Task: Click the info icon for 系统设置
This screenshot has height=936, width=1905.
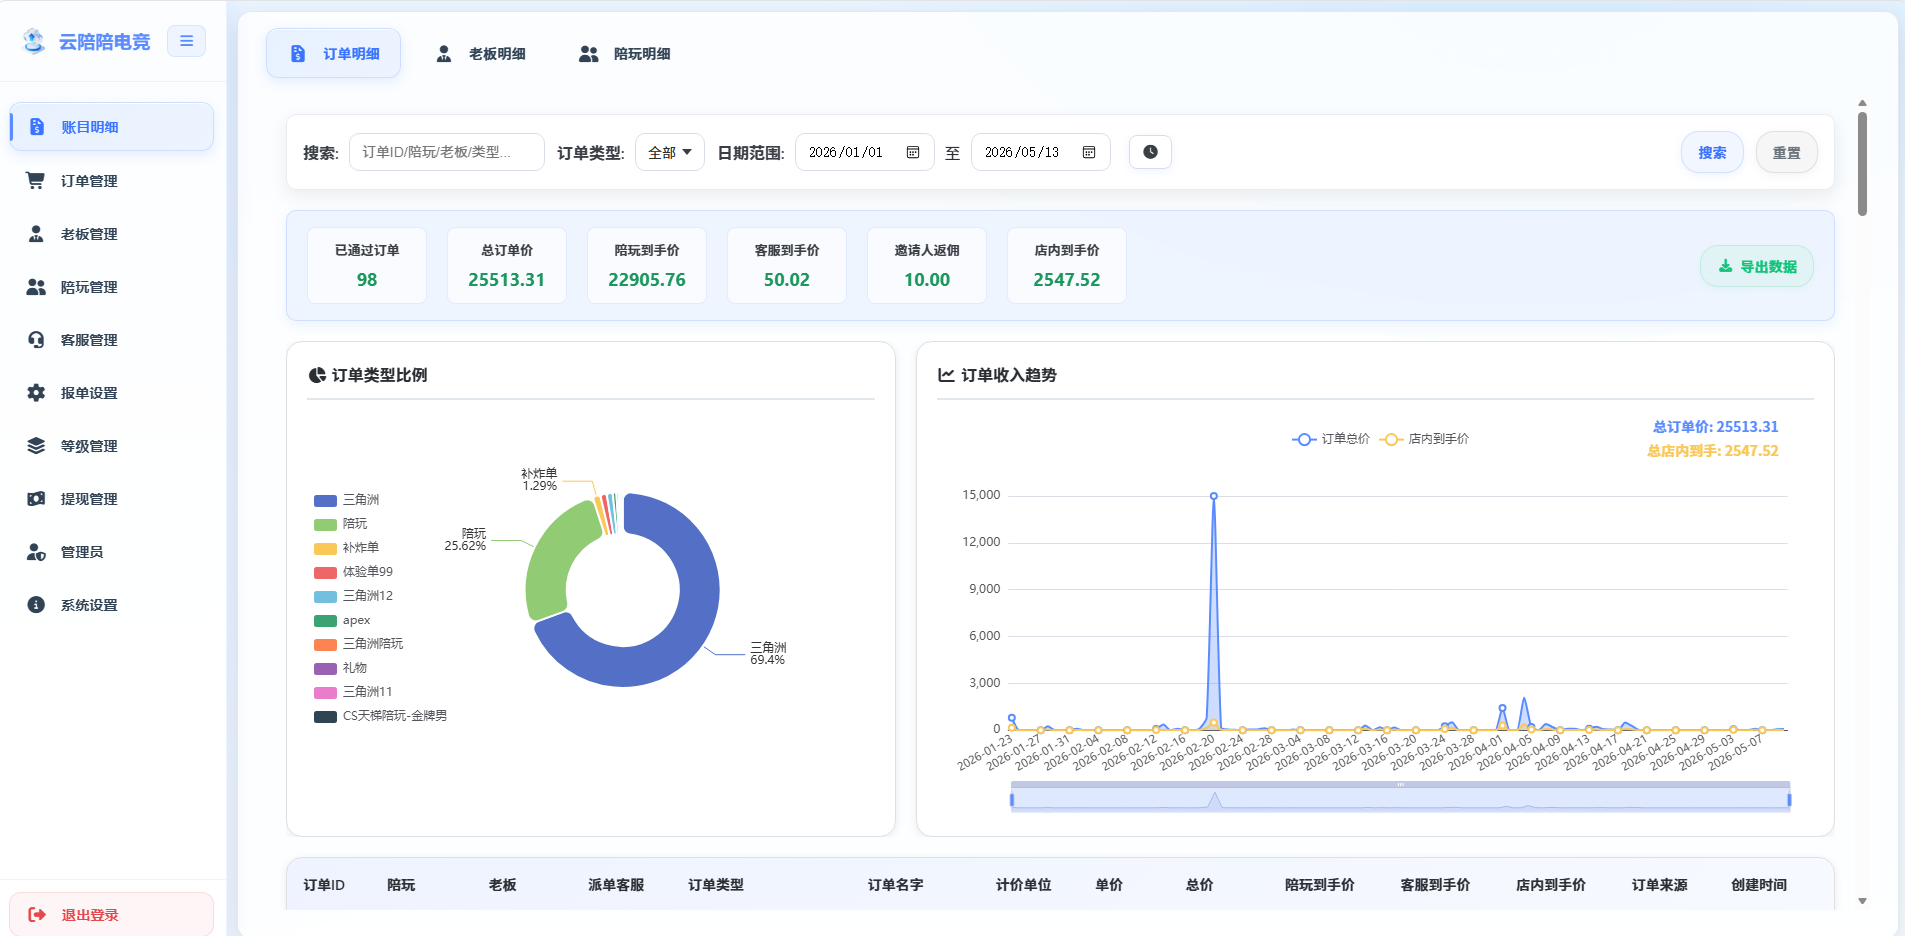Action: pos(36,604)
